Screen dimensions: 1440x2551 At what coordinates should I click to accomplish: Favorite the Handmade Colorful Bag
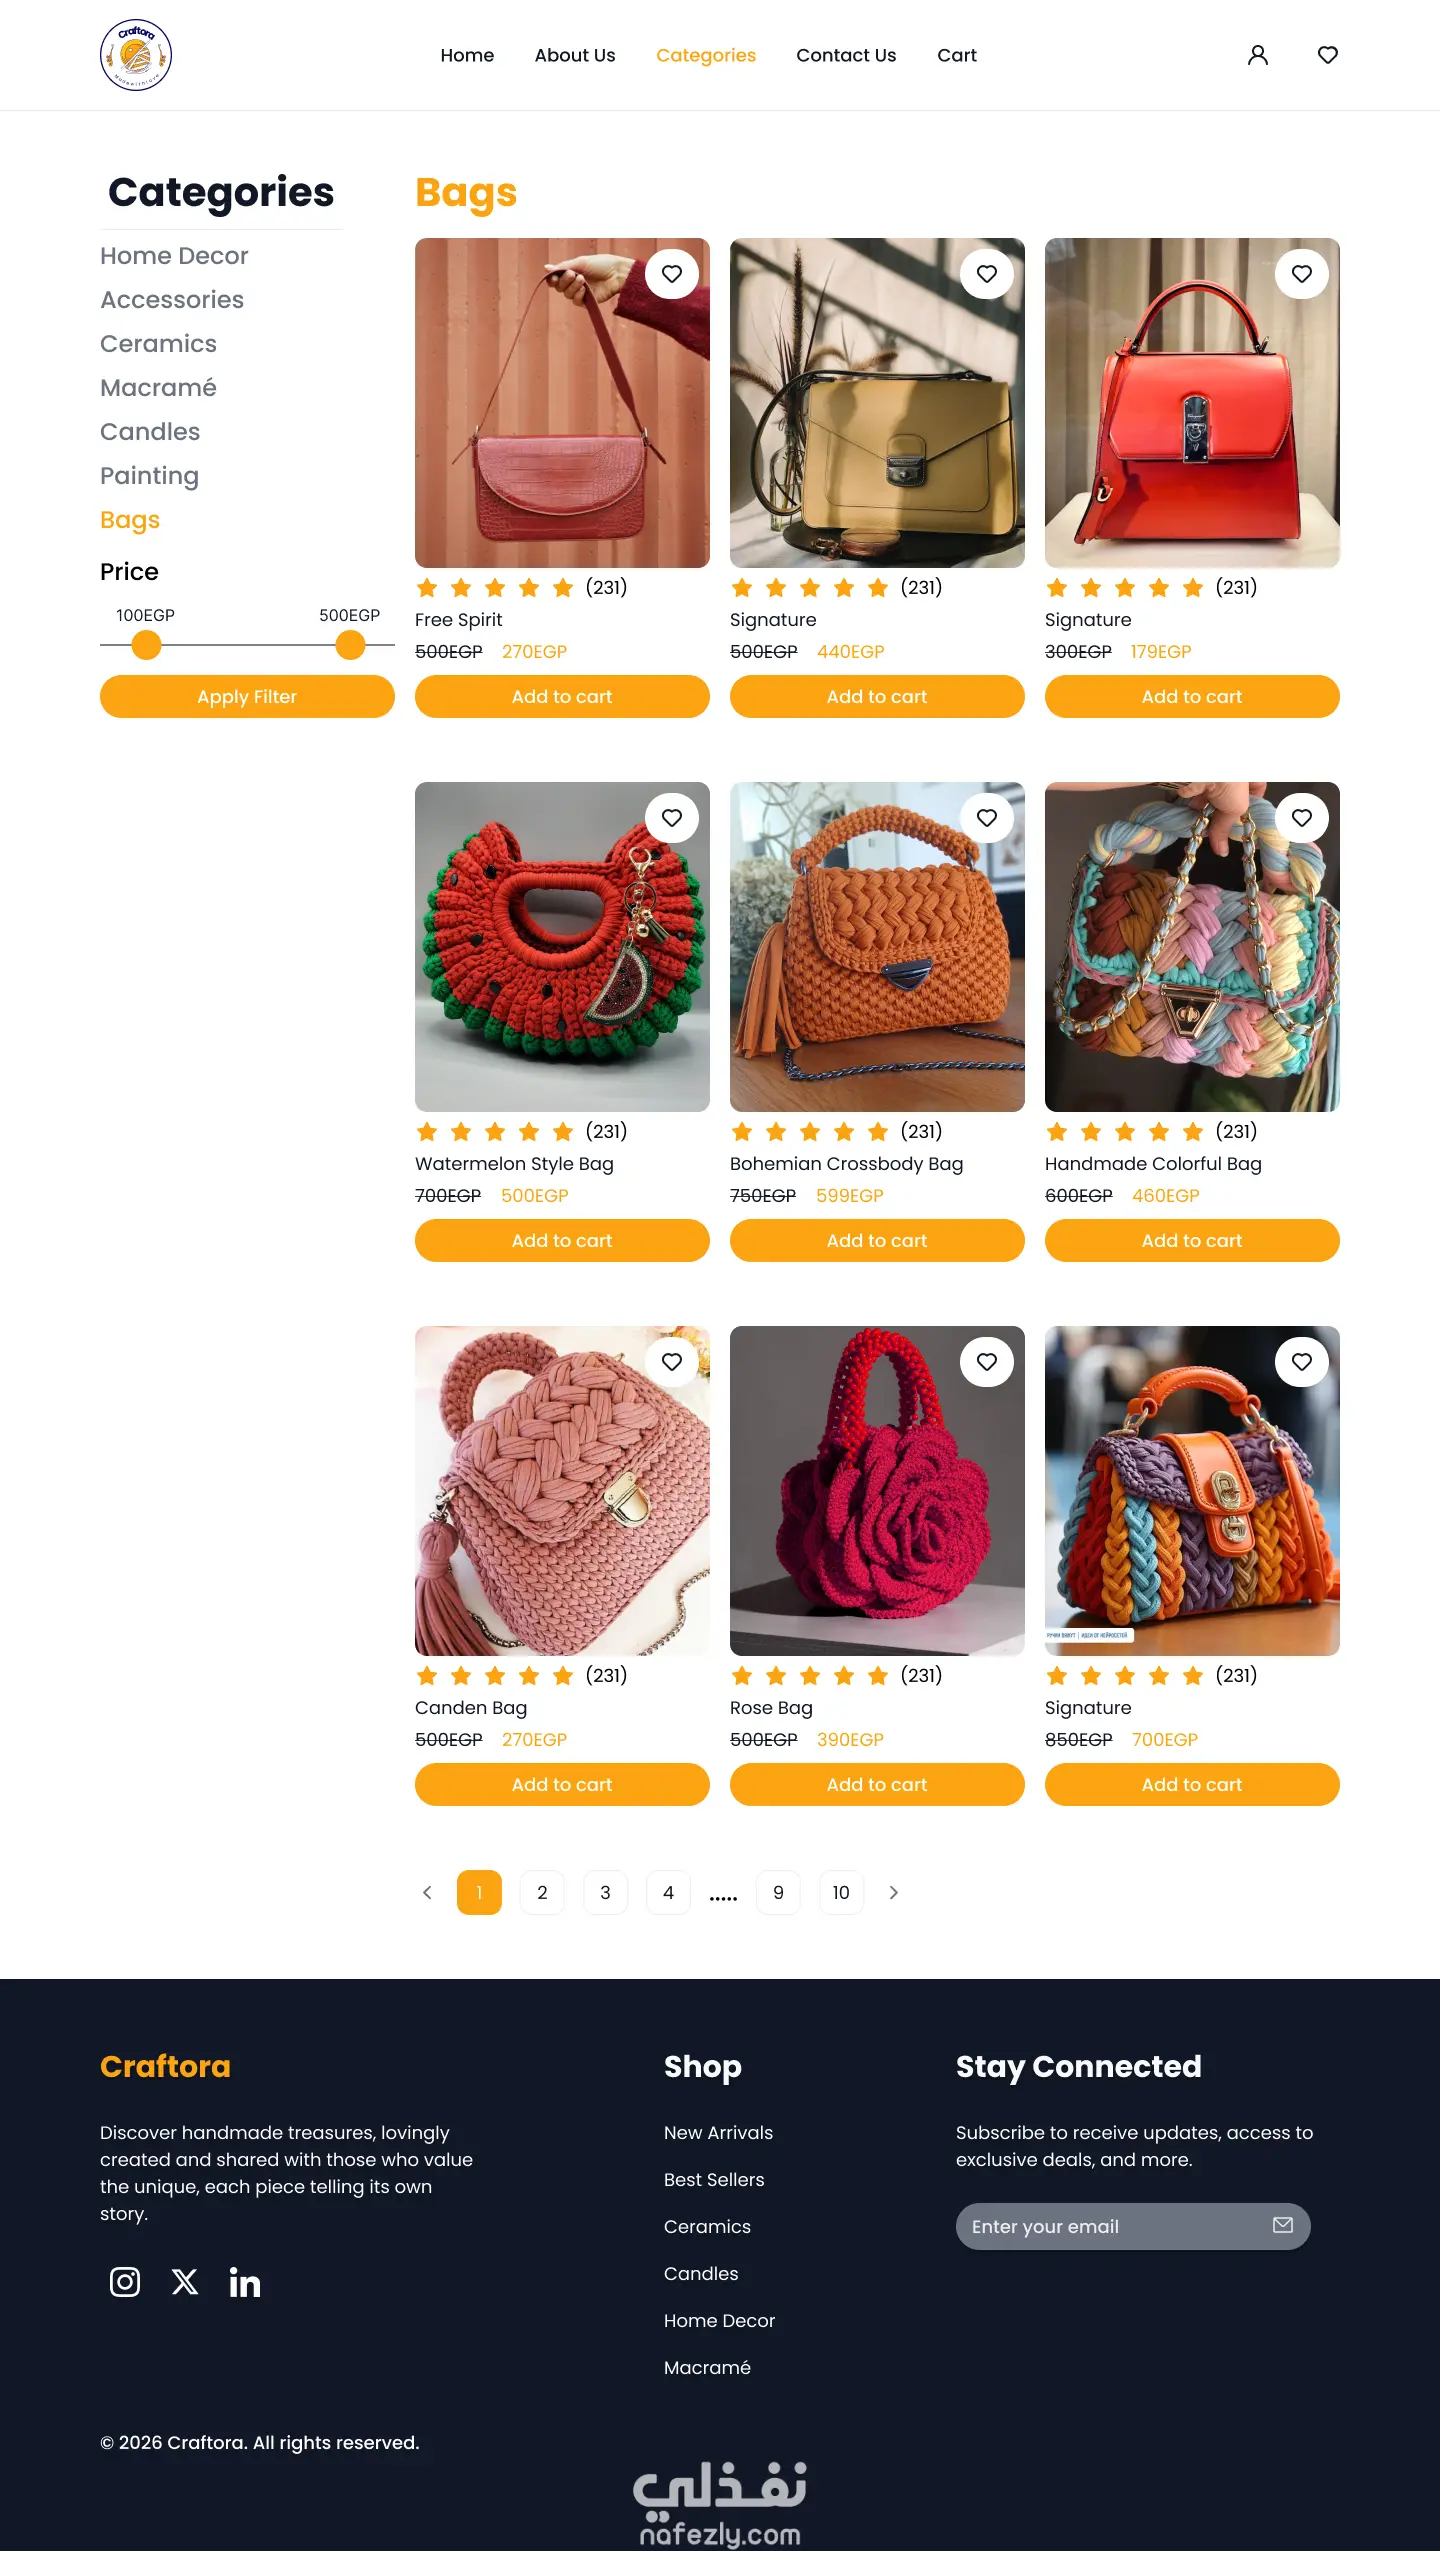pyautogui.click(x=1302, y=818)
